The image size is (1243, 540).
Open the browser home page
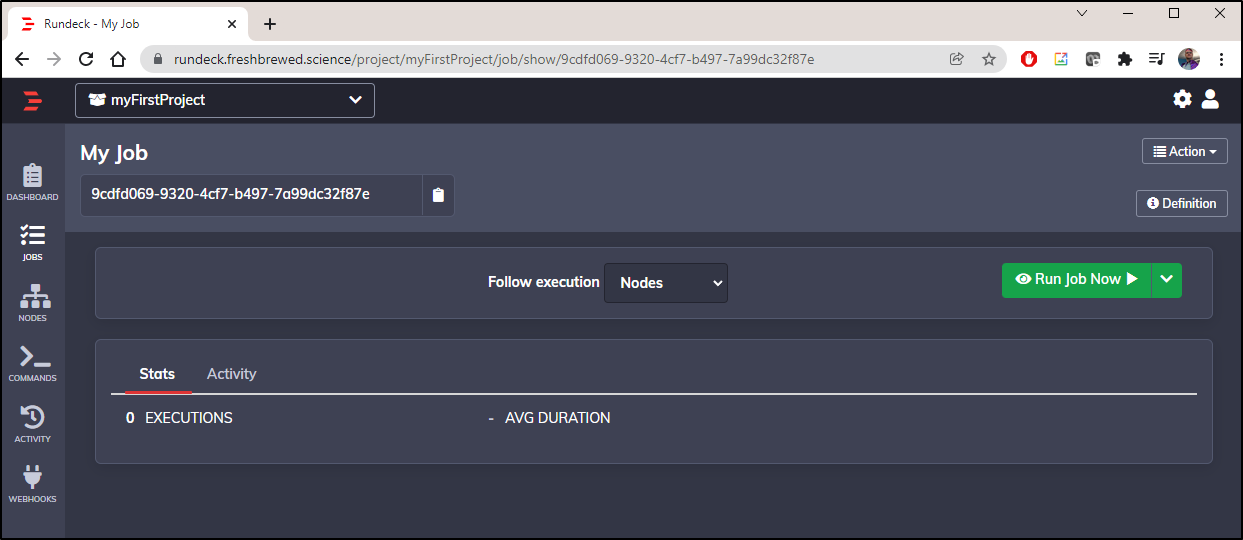[x=118, y=59]
